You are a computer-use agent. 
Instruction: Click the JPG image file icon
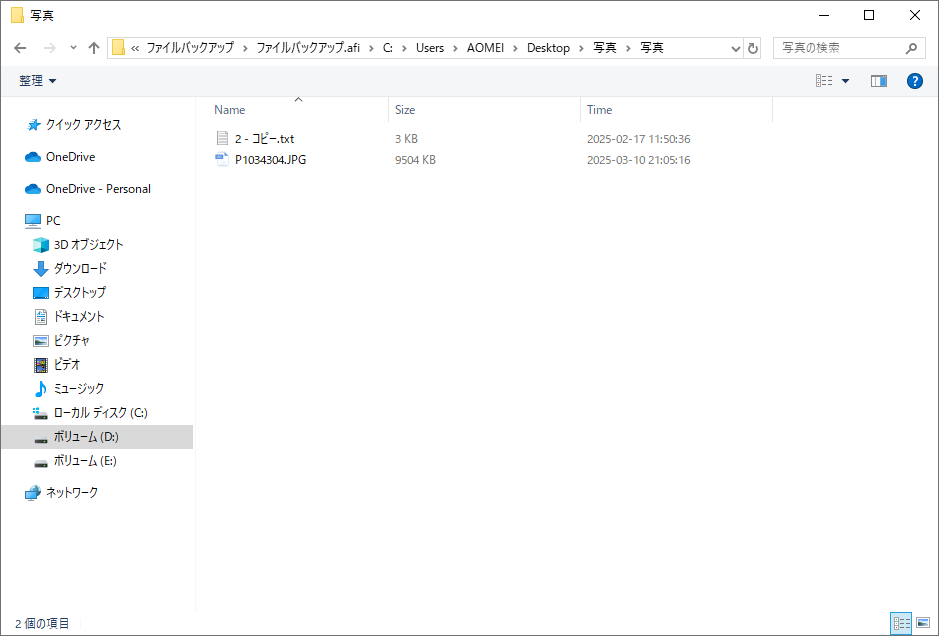tap(222, 159)
